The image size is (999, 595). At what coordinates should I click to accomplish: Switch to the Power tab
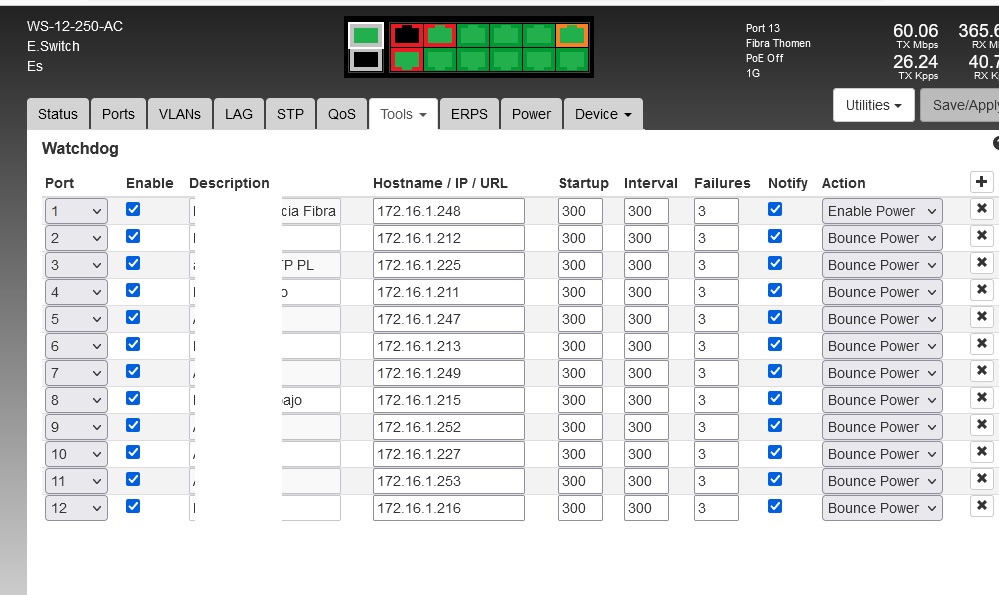(531, 114)
